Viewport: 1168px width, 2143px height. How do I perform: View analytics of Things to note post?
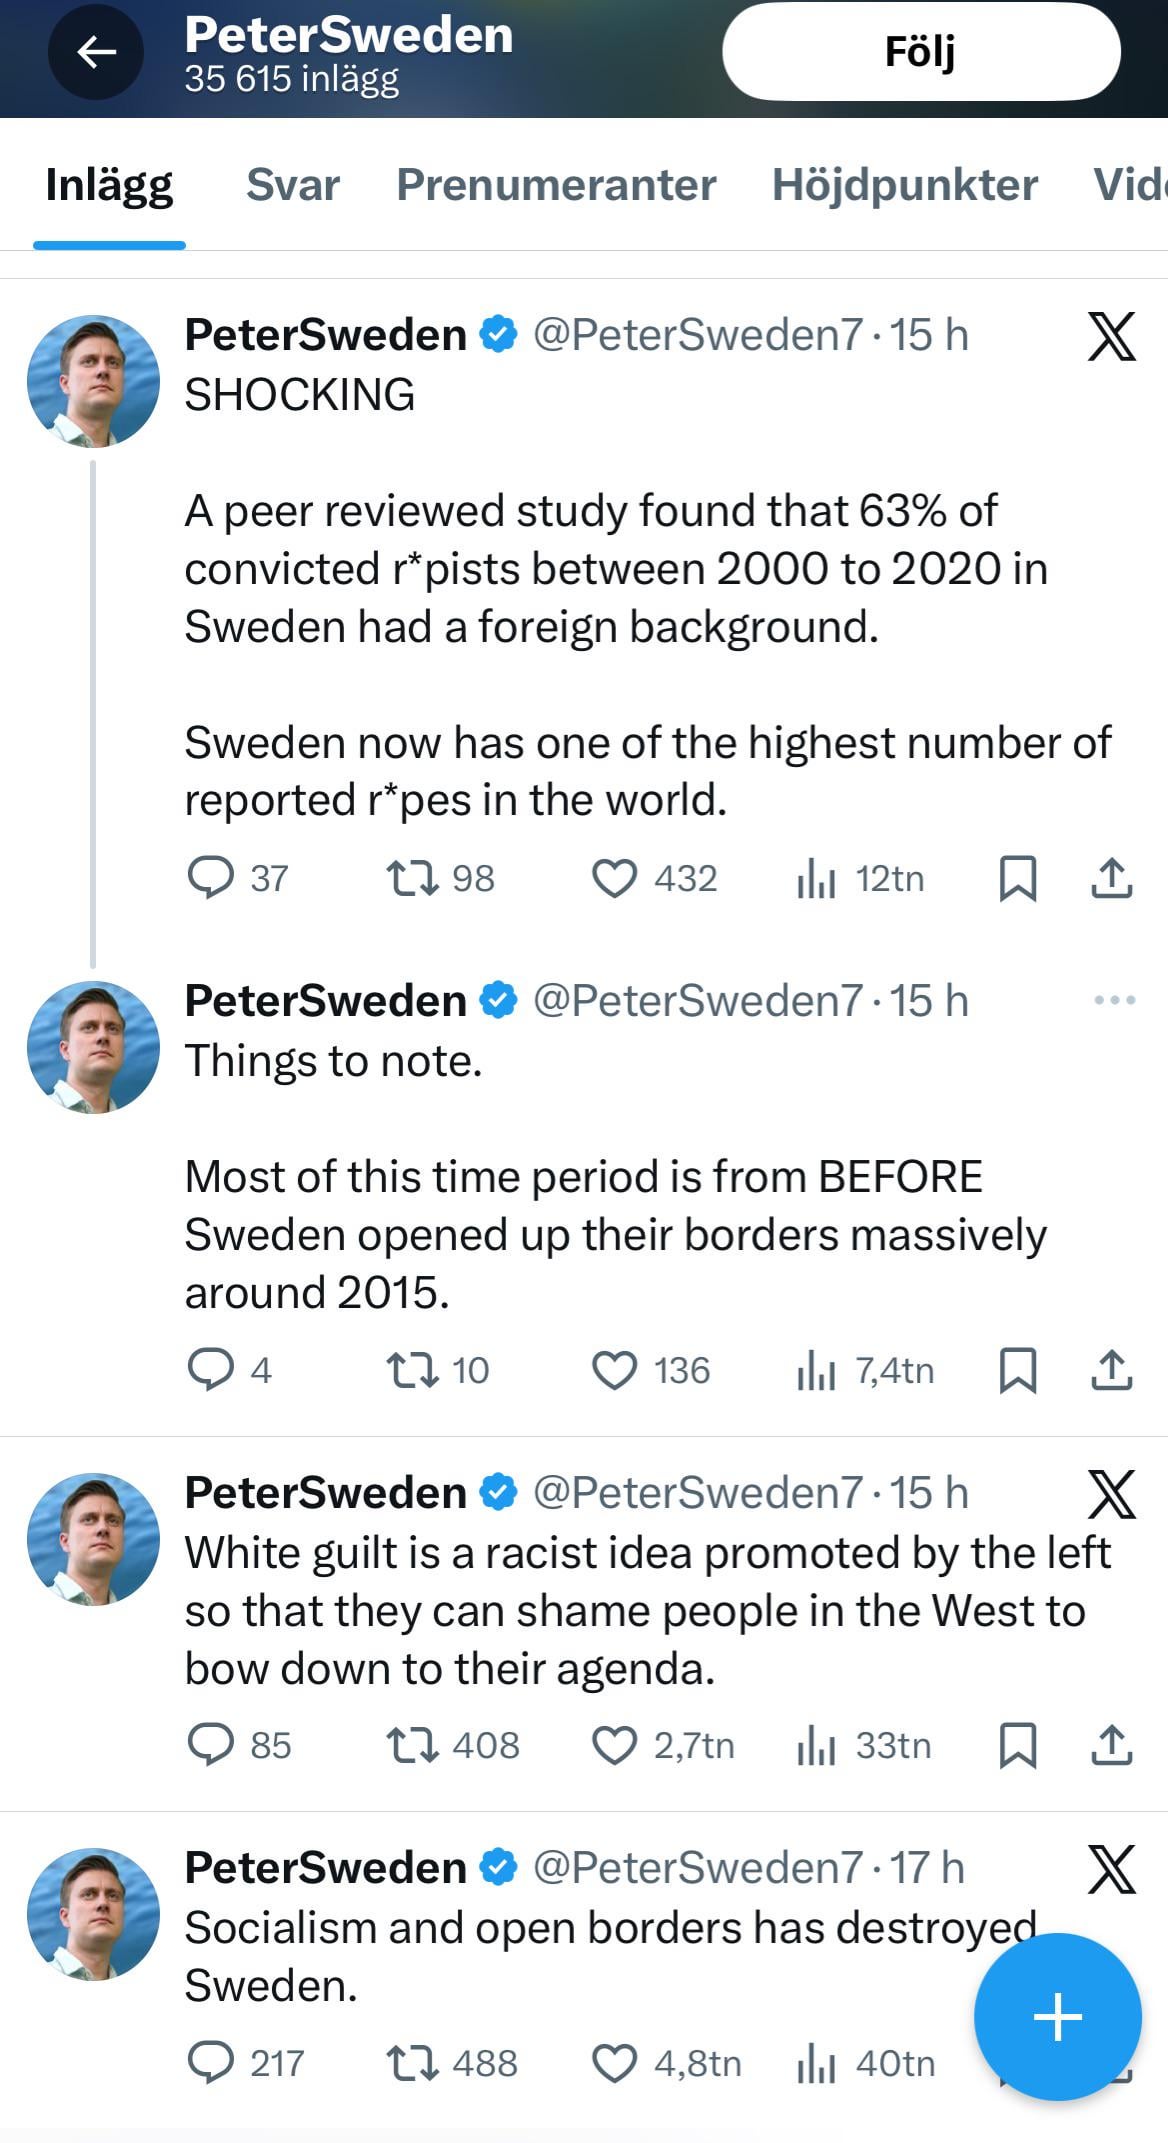coord(816,1370)
